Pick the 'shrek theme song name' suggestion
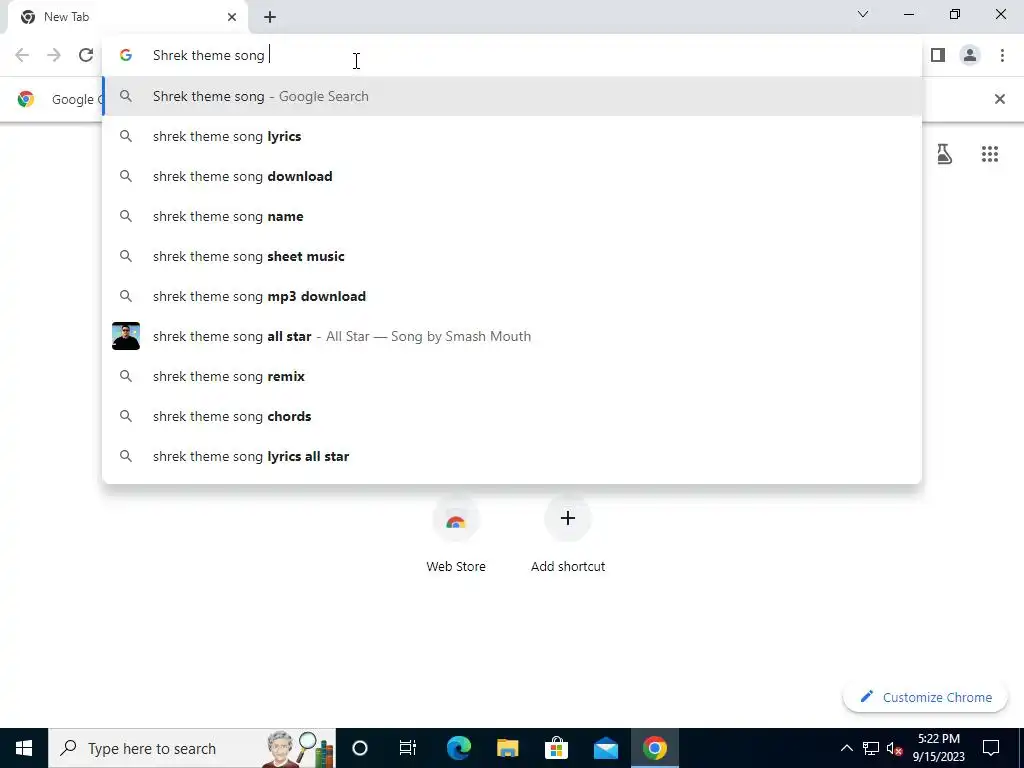Image resolution: width=1024 pixels, height=768 pixels. (512, 216)
